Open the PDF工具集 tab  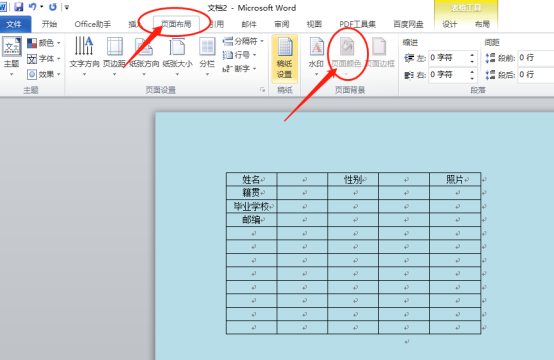pos(358,24)
